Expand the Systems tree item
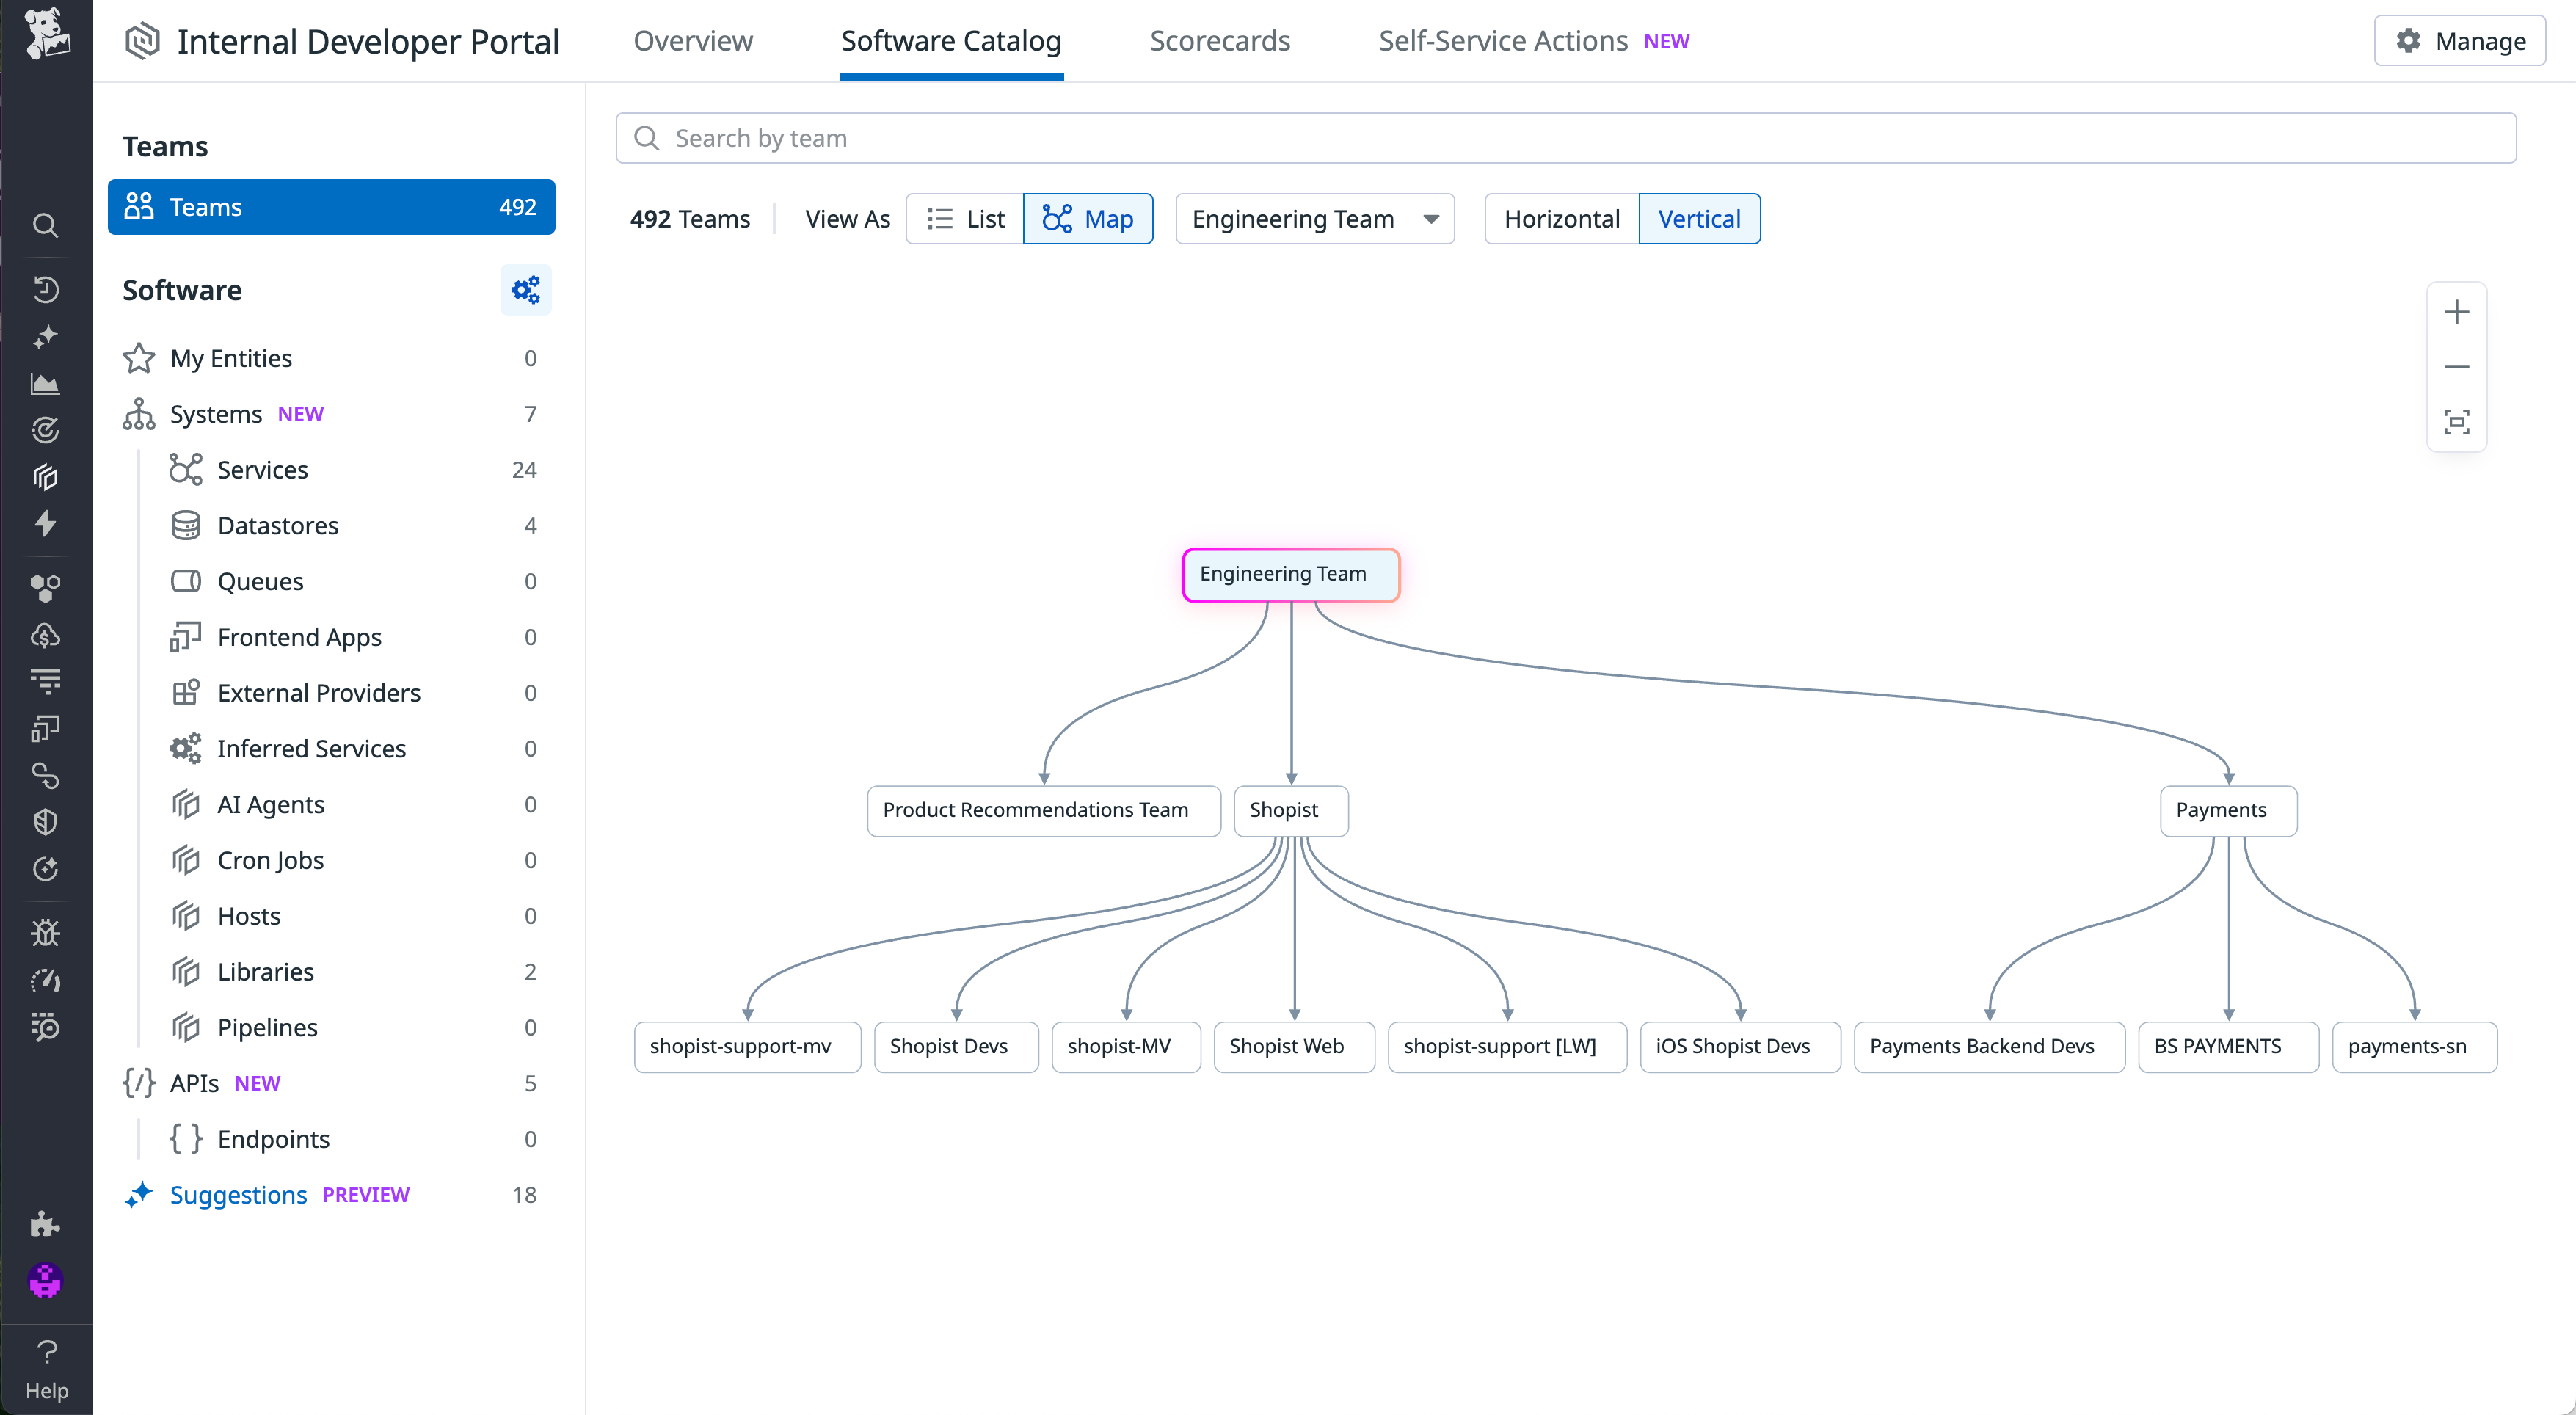 point(216,413)
